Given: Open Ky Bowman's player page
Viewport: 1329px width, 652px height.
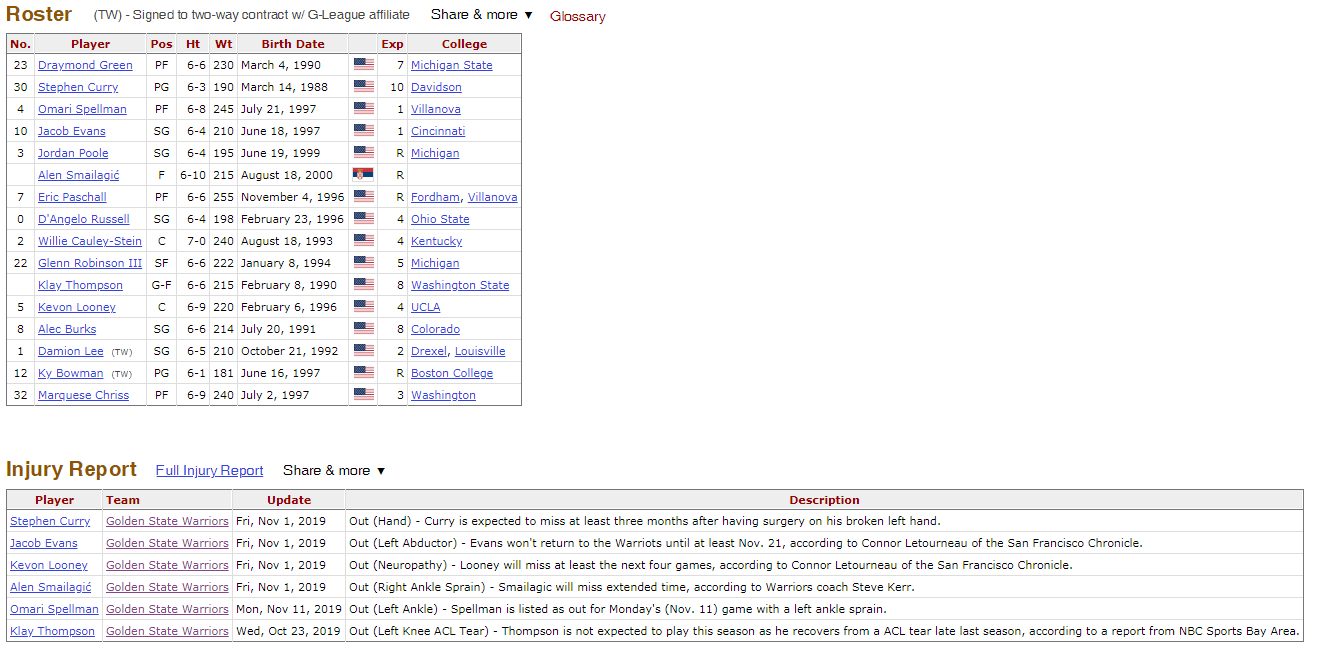Looking at the screenshot, I should click(70, 373).
